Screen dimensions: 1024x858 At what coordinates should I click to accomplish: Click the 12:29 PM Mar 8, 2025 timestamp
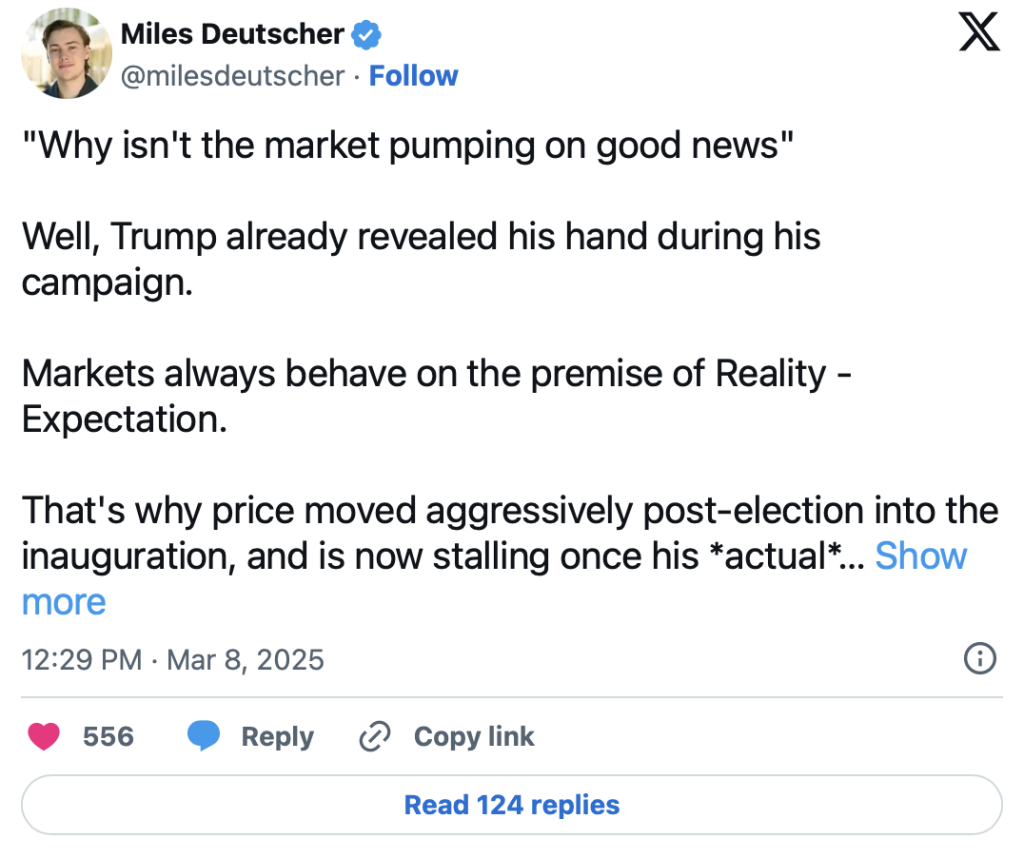172,660
